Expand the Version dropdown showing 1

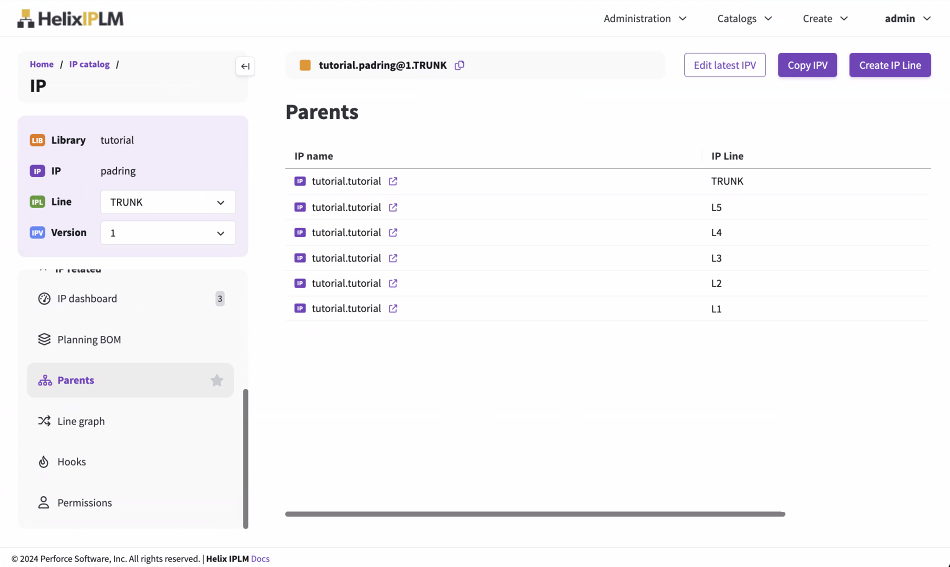click(168, 233)
